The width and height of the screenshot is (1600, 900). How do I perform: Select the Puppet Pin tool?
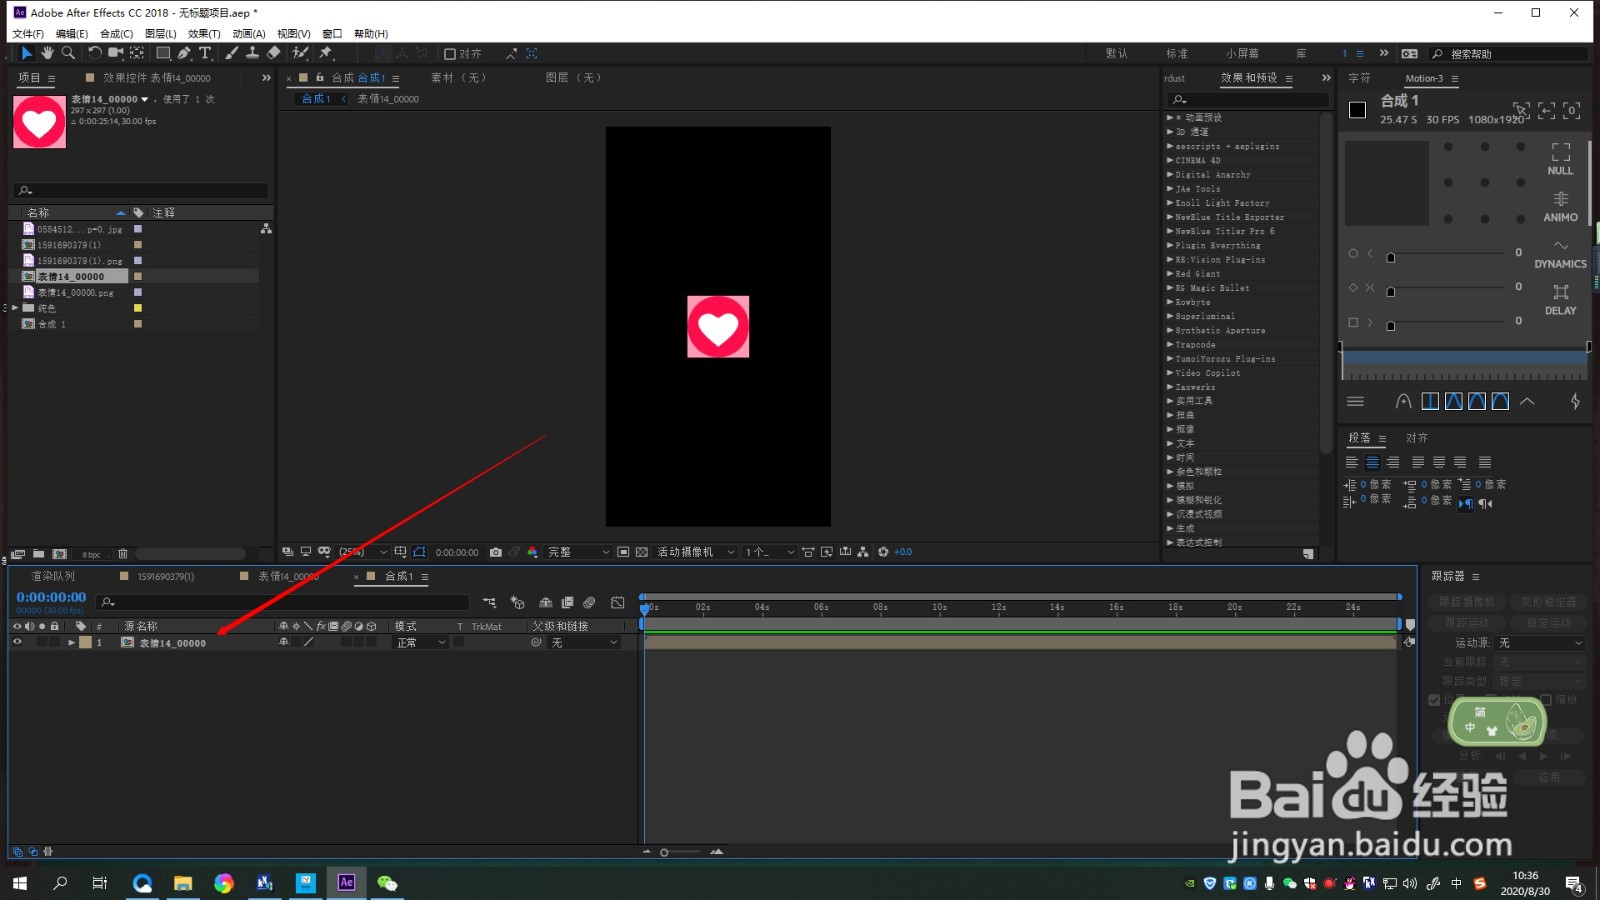point(326,53)
